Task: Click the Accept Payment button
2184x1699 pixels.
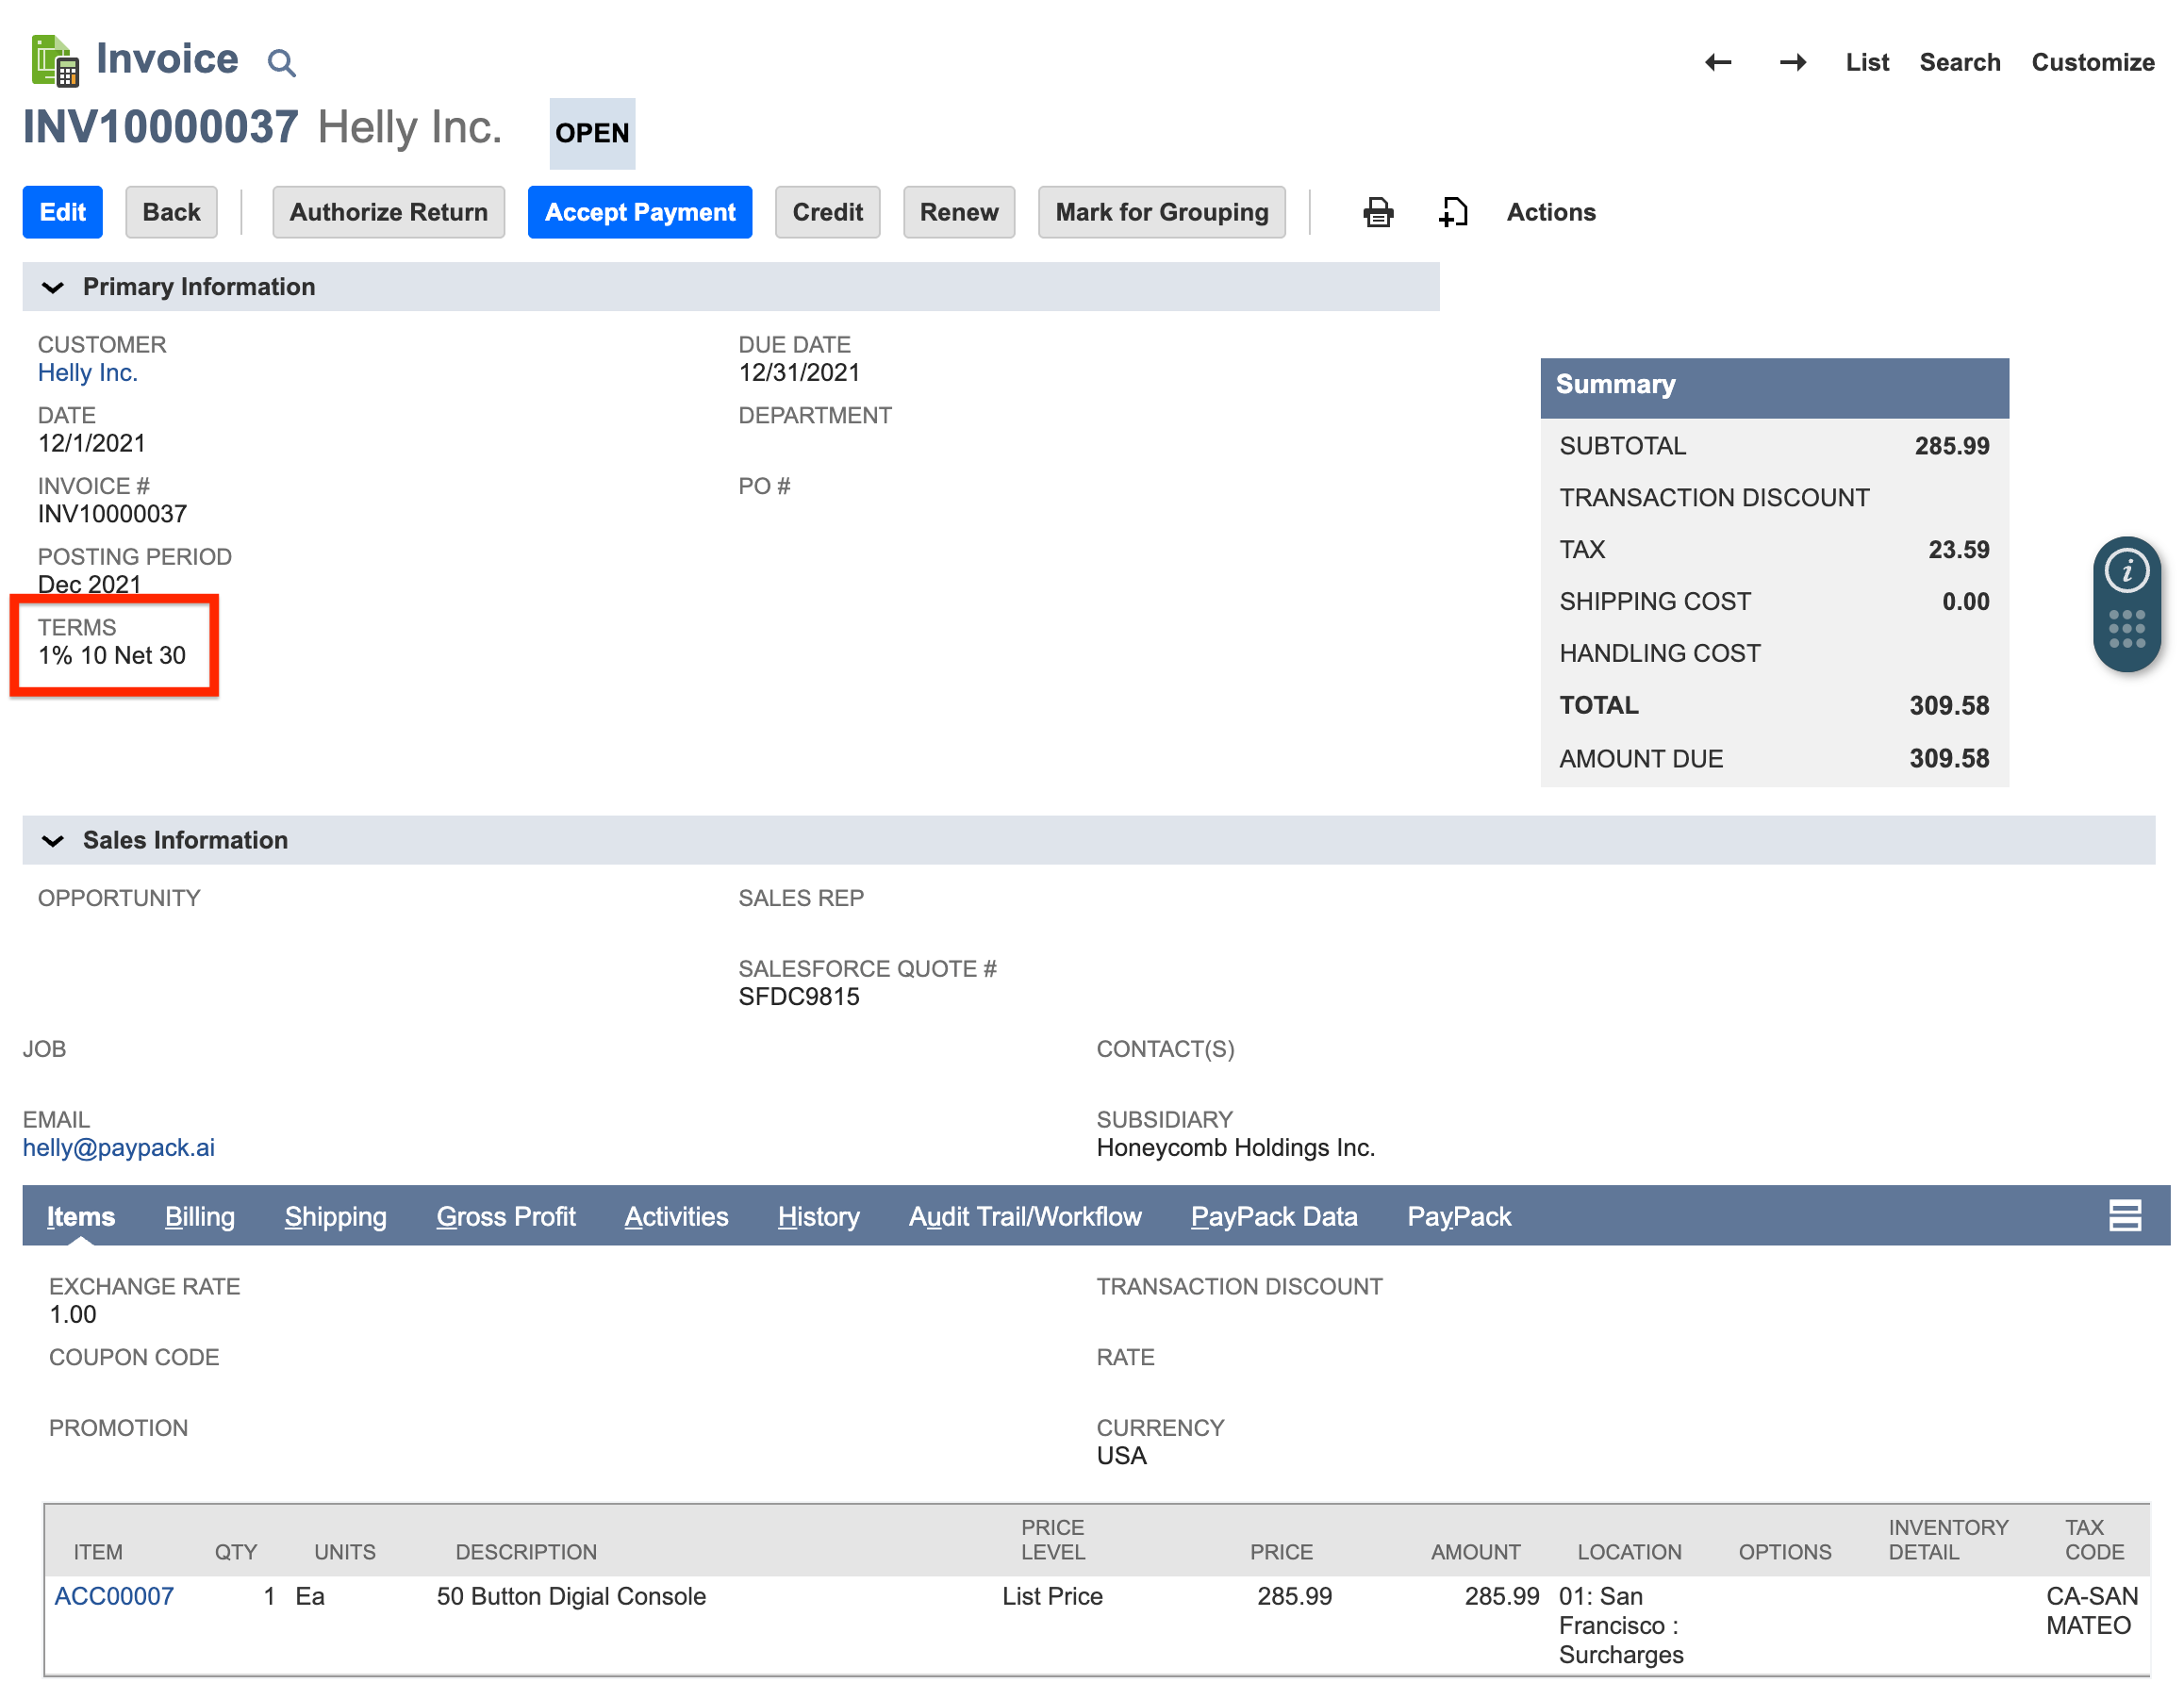Action: (639, 212)
